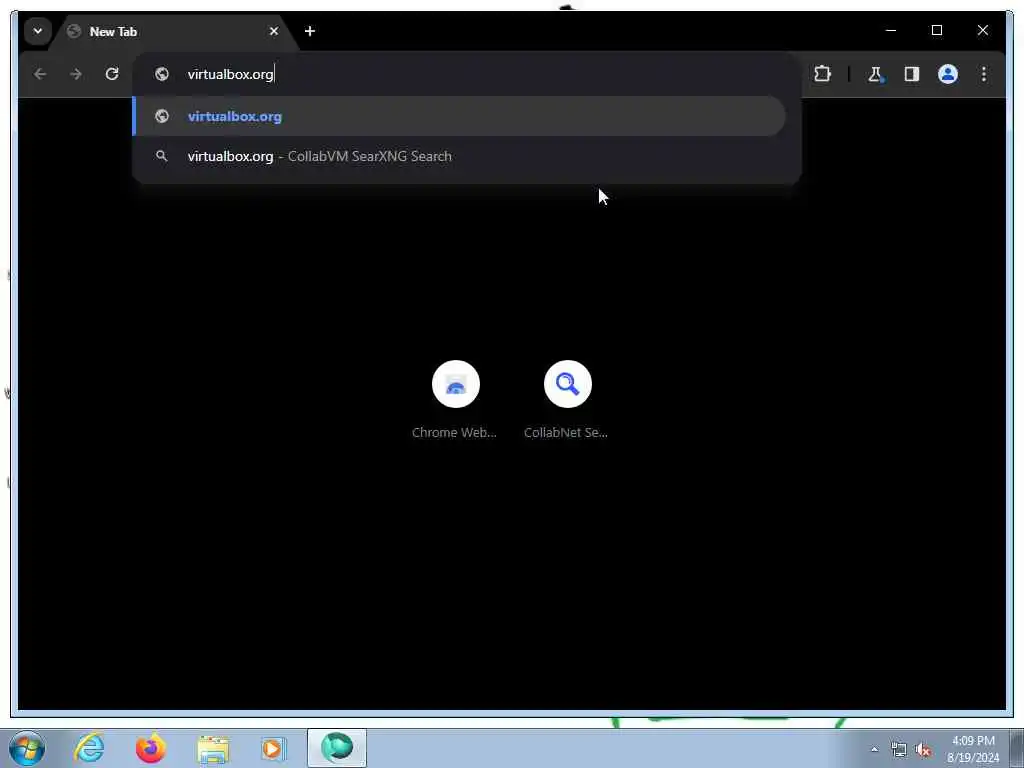Close the browser window
Image resolution: width=1024 pixels, height=768 pixels.
(982, 30)
